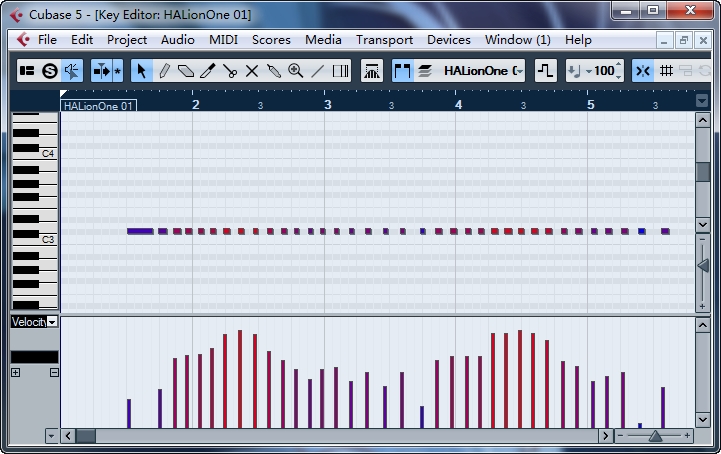Viewport: 721px width, 454px height.
Task: Select the Time Warp tool
Action: point(340,71)
